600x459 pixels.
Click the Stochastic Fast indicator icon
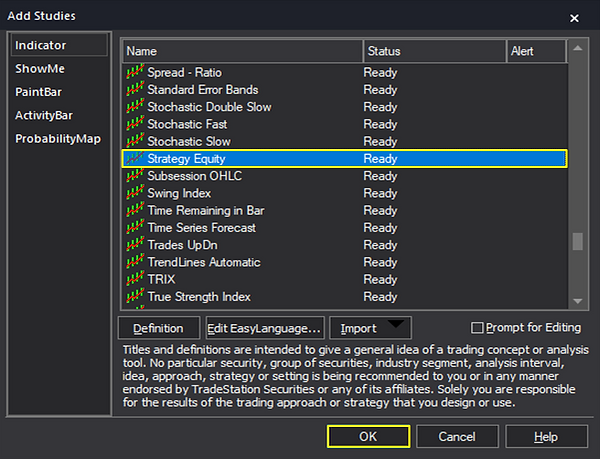(x=135, y=124)
